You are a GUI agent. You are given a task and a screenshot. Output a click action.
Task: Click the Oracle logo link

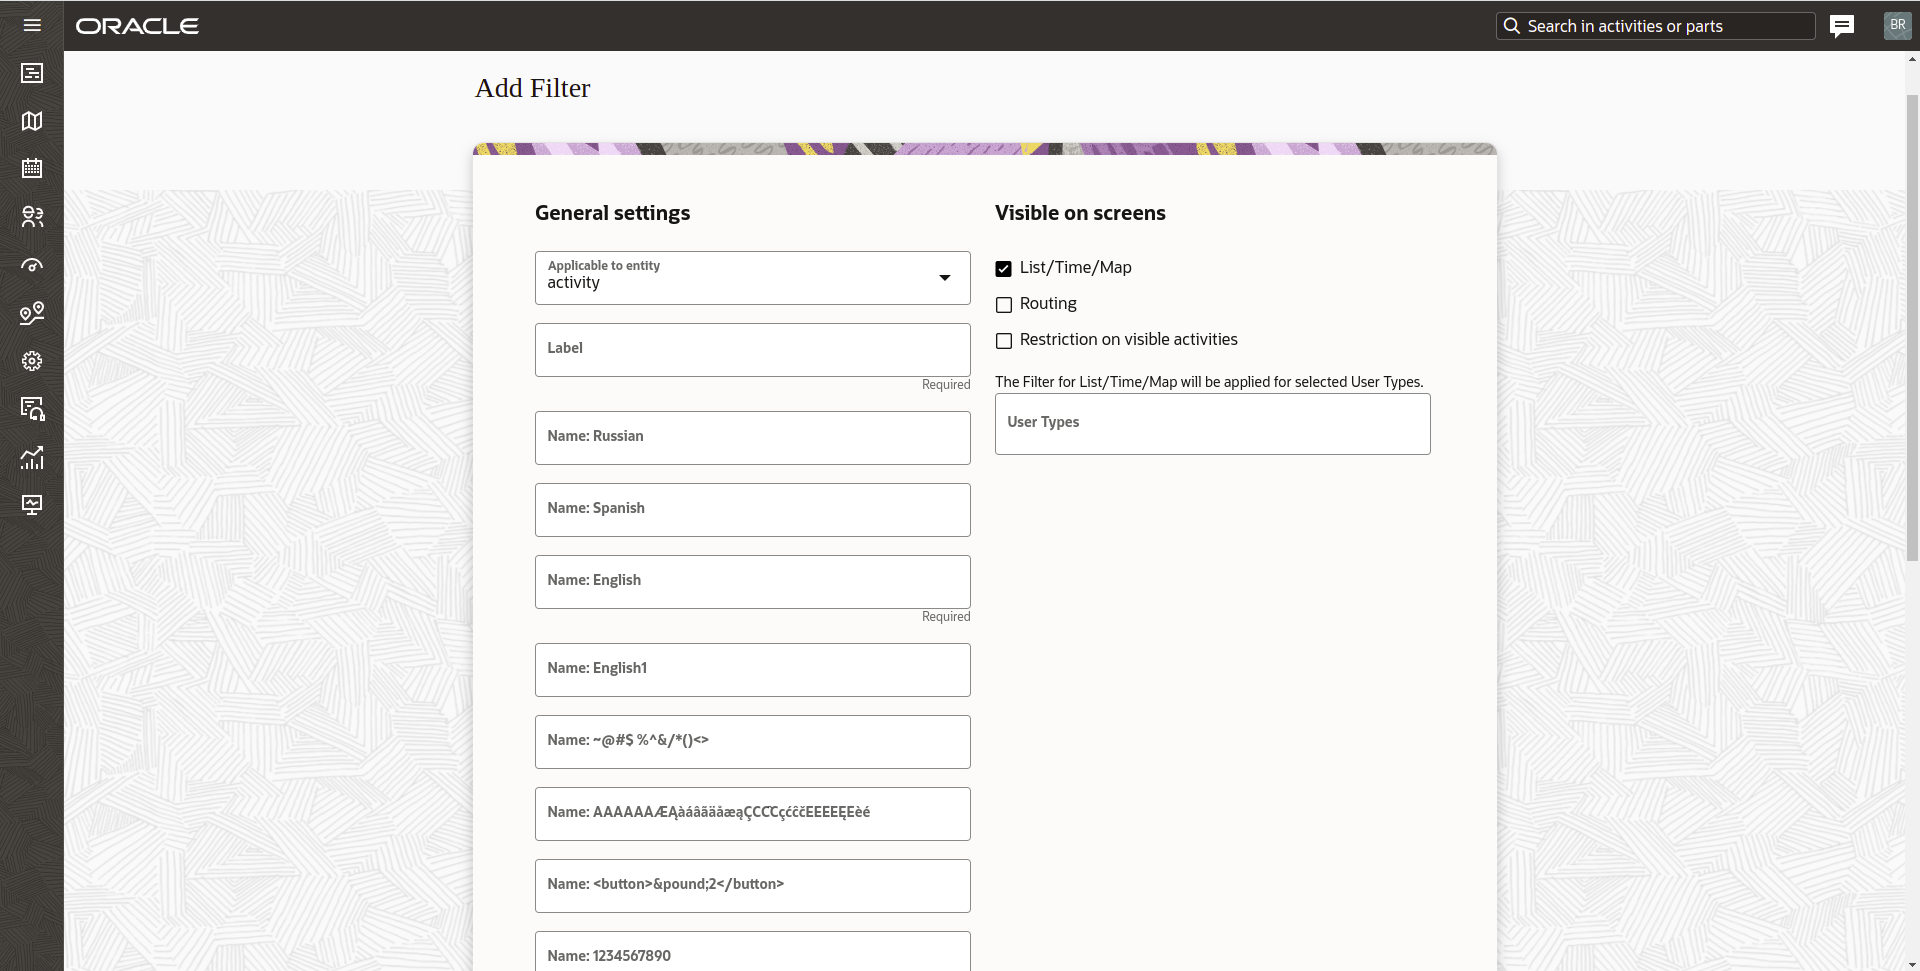137,26
